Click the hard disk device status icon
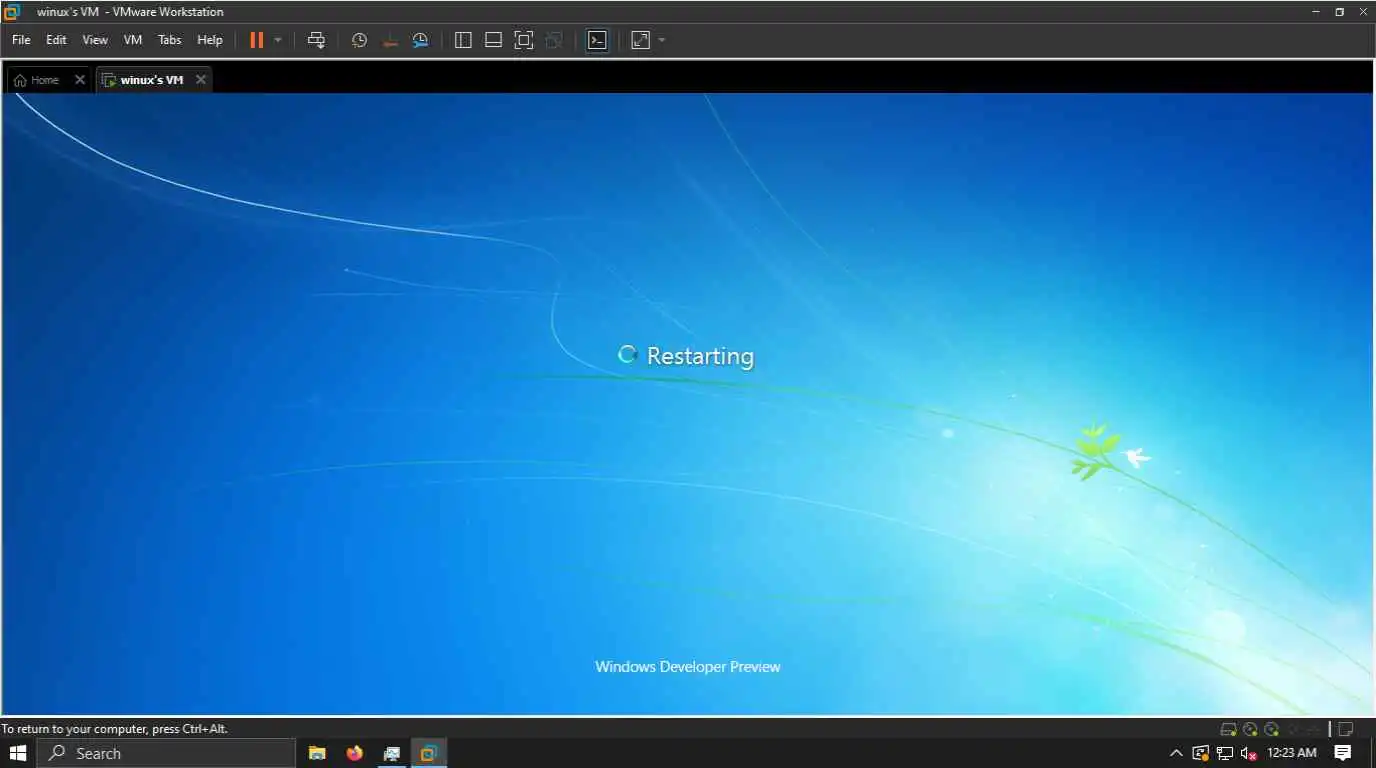Image resolution: width=1376 pixels, height=768 pixels. point(1228,729)
